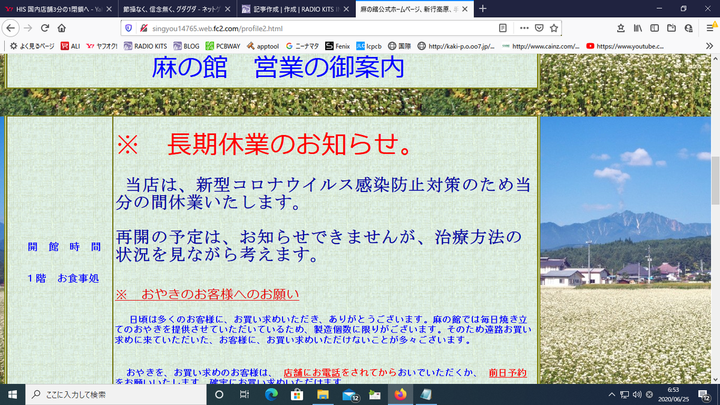Viewport: 720px width, 405px height.
Task: Open page actions three-dot menu
Action: 524,28
